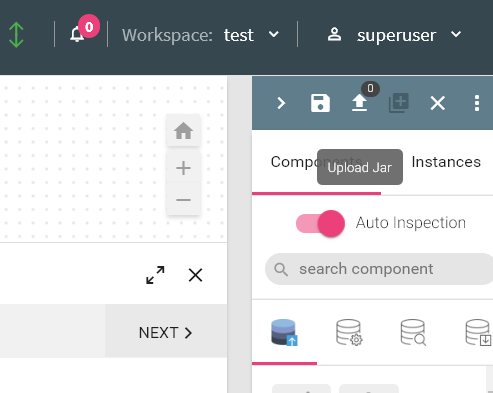Collapse side panel with chevron arrow
493x393 pixels.
(x=281, y=103)
